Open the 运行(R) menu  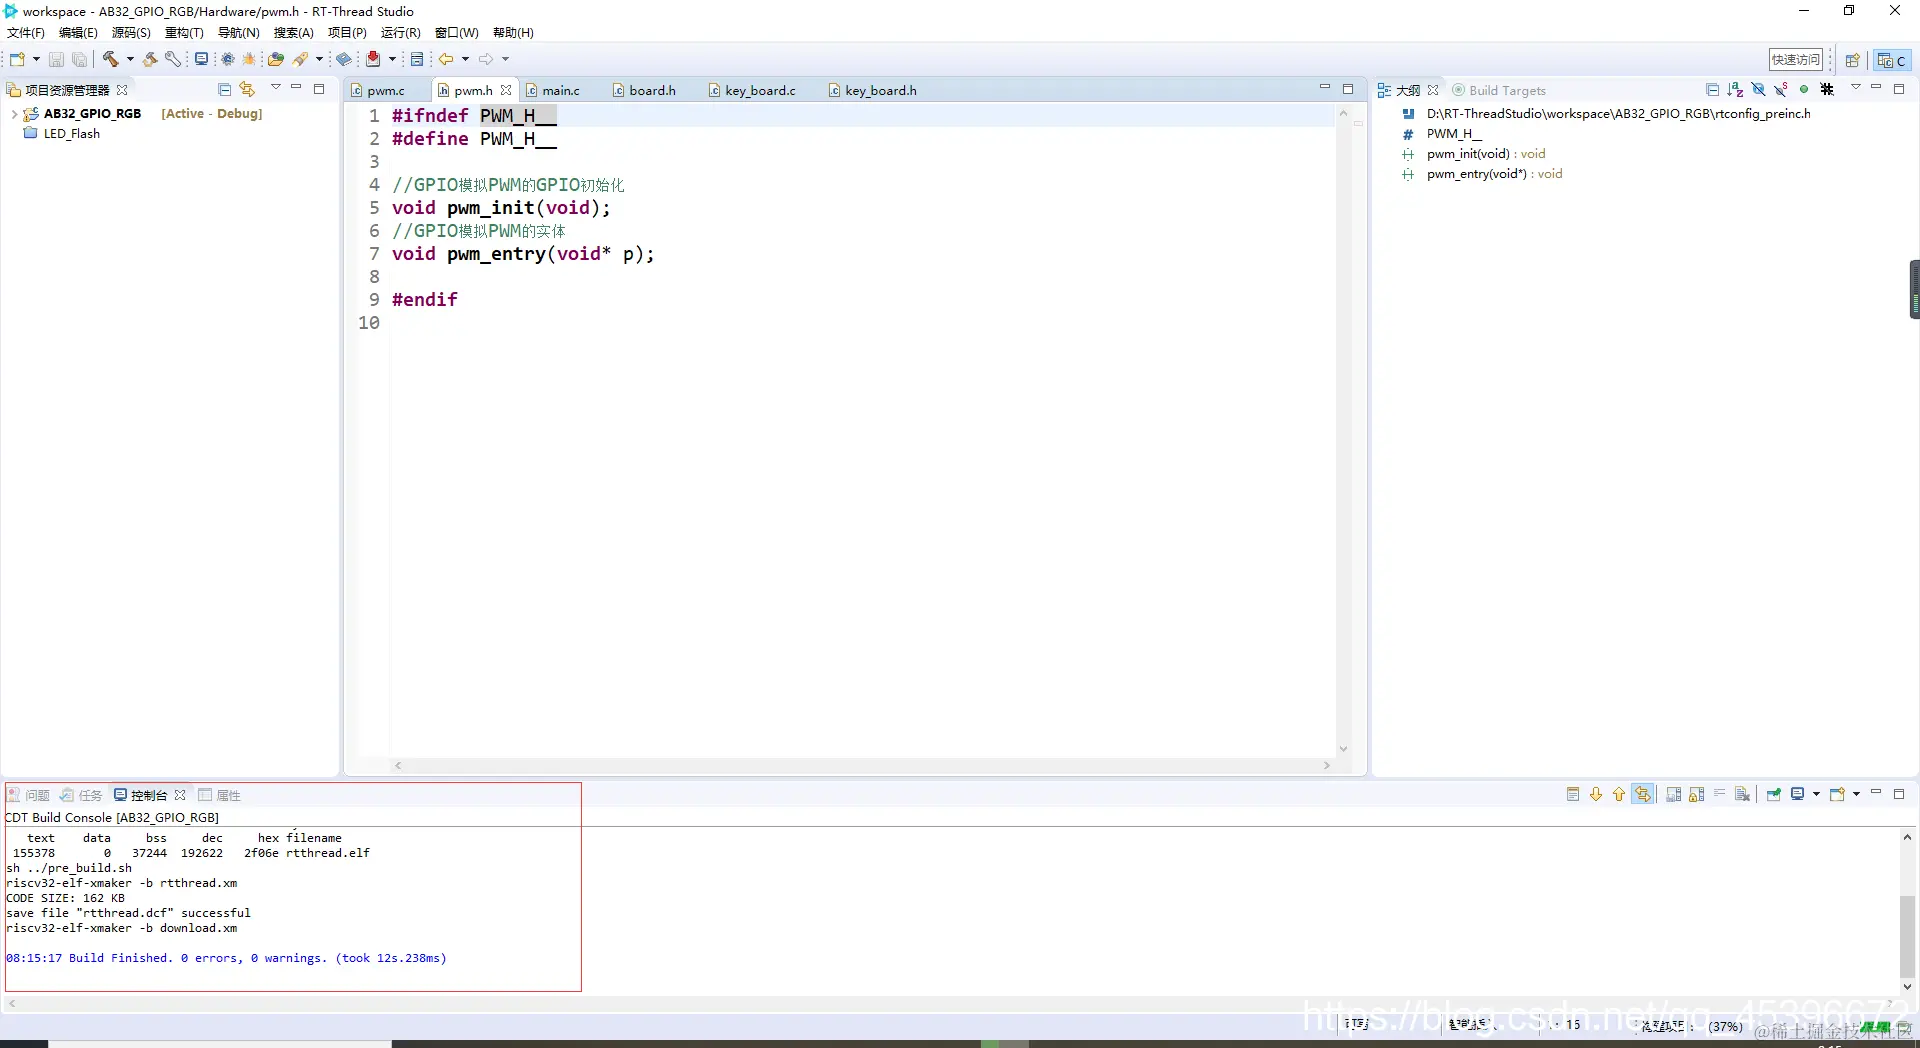(400, 33)
